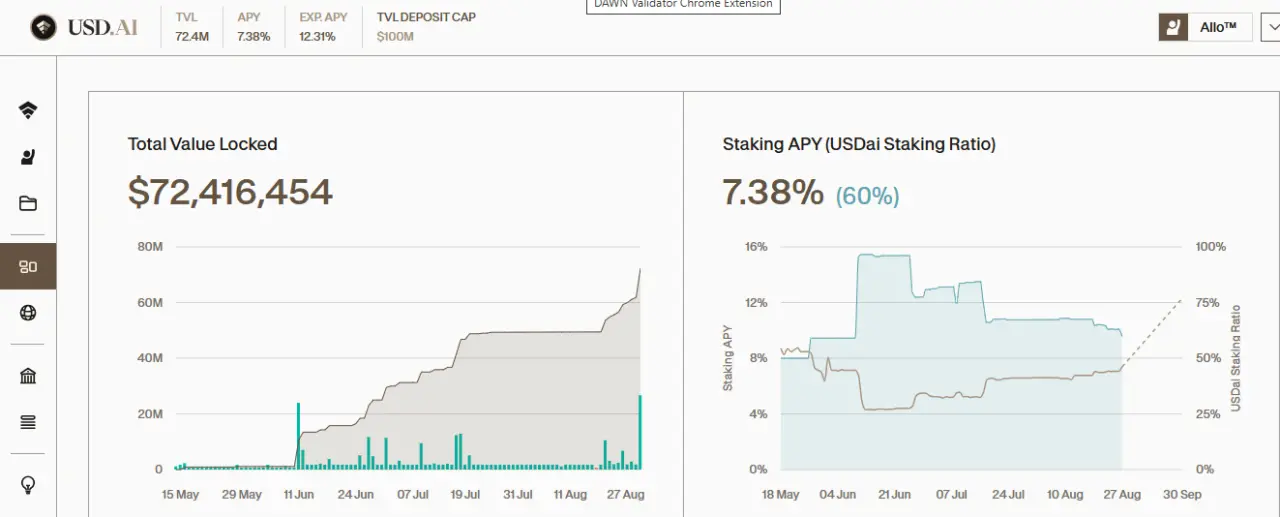1280x517 pixels.
Task: Open the folder icon in the sidebar
Action: click(28, 204)
